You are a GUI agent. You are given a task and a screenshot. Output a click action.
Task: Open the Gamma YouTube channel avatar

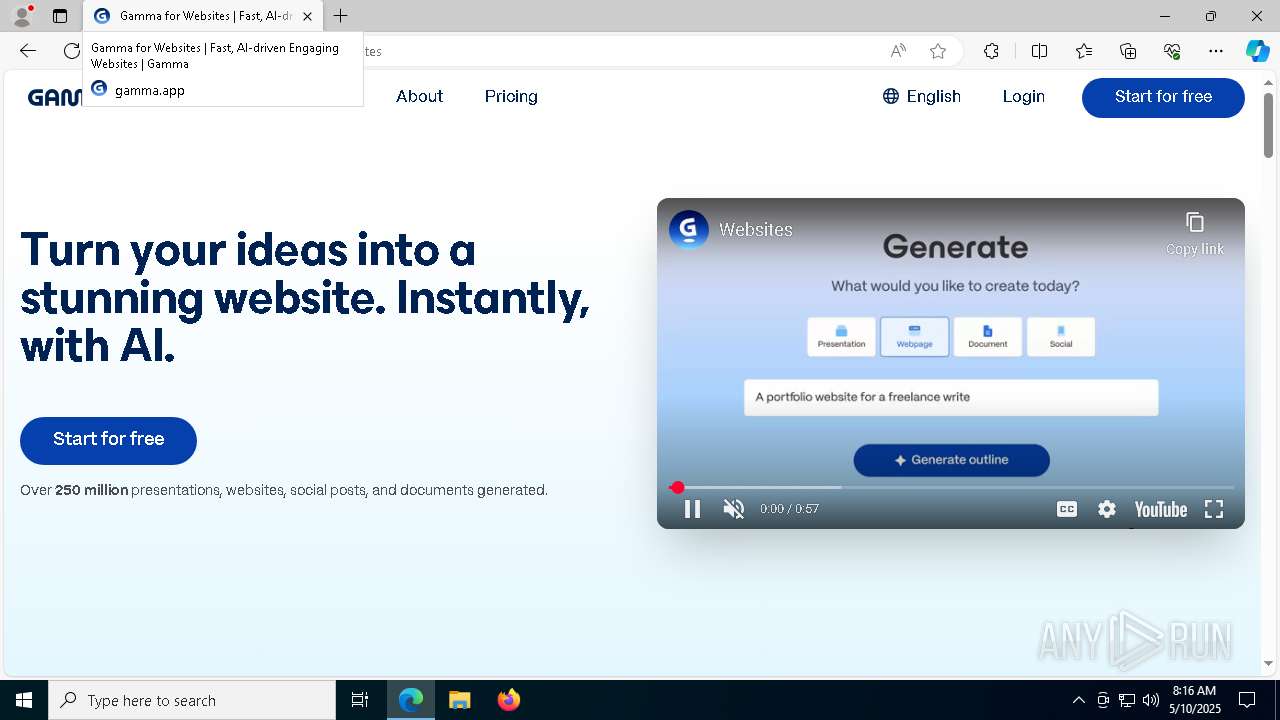[689, 230]
